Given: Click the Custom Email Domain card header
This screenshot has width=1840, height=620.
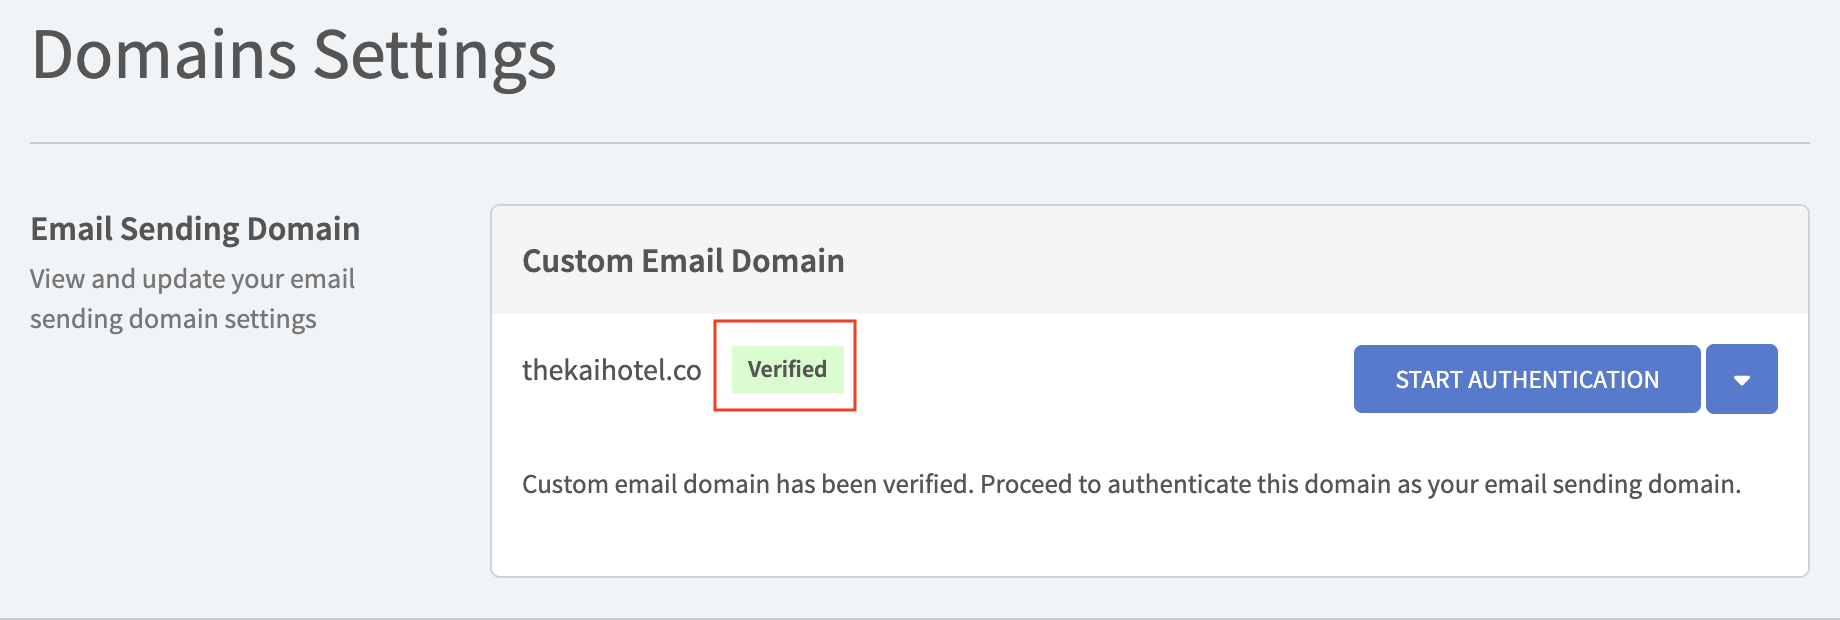Looking at the screenshot, I should (x=683, y=261).
